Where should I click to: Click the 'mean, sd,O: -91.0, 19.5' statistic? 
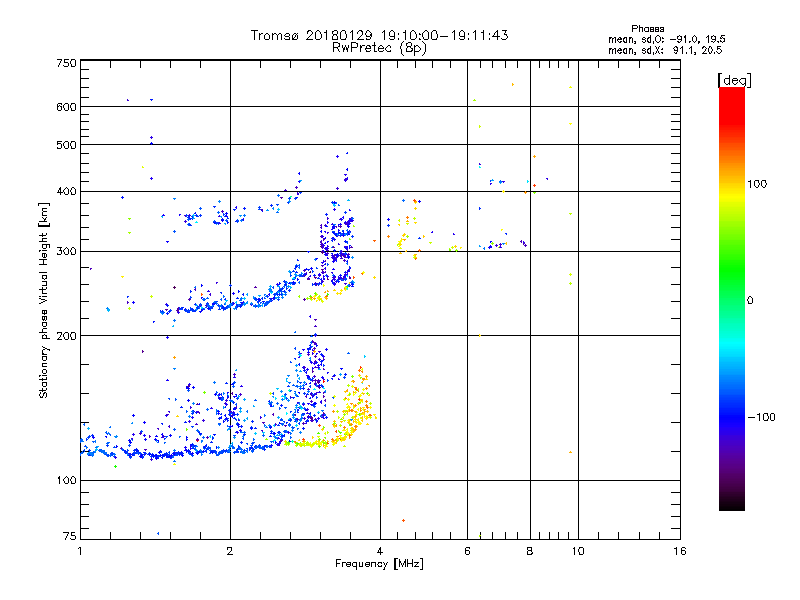tap(667, 39)
